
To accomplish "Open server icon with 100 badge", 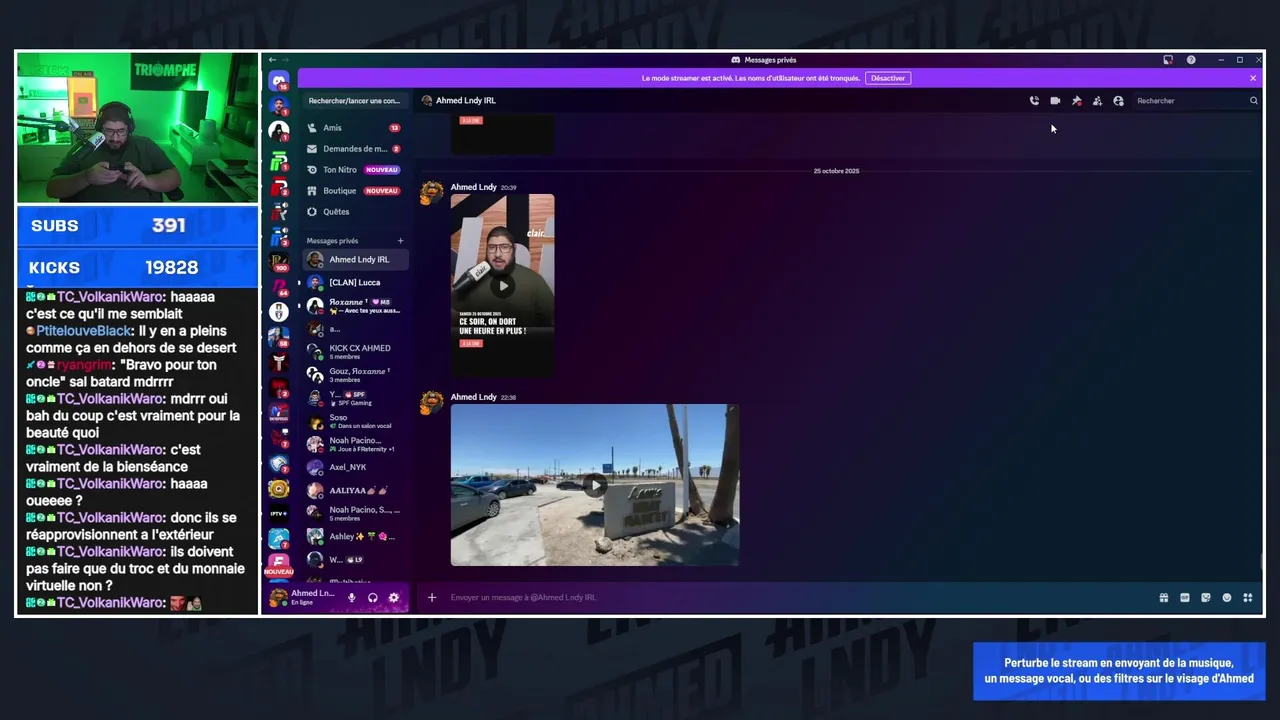I will pos(279,261).
